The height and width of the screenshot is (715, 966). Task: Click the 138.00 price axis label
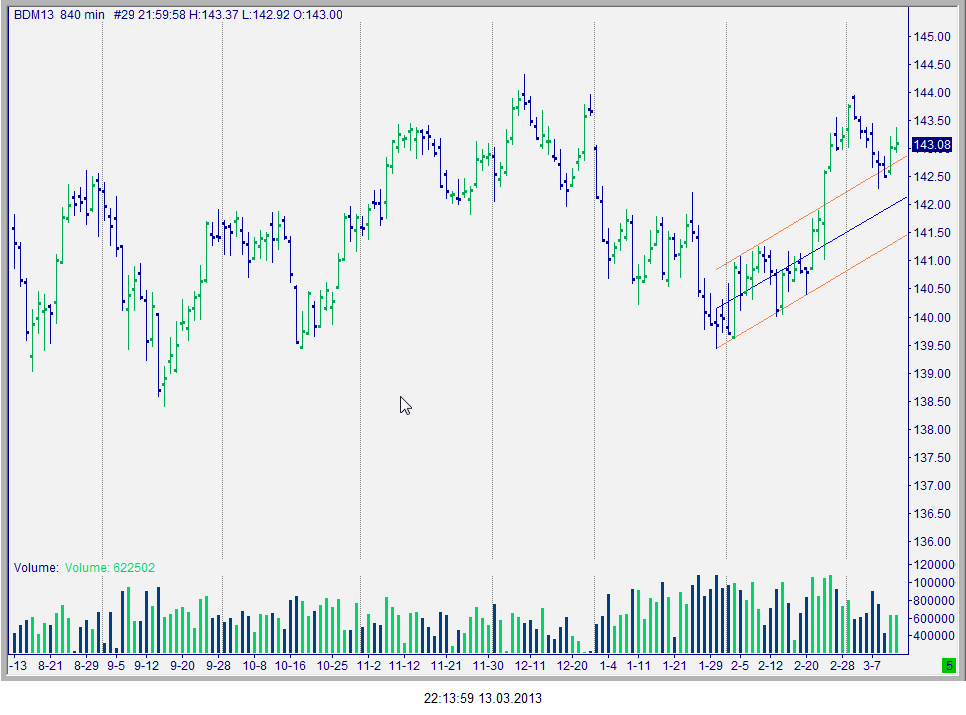[932, 430]
